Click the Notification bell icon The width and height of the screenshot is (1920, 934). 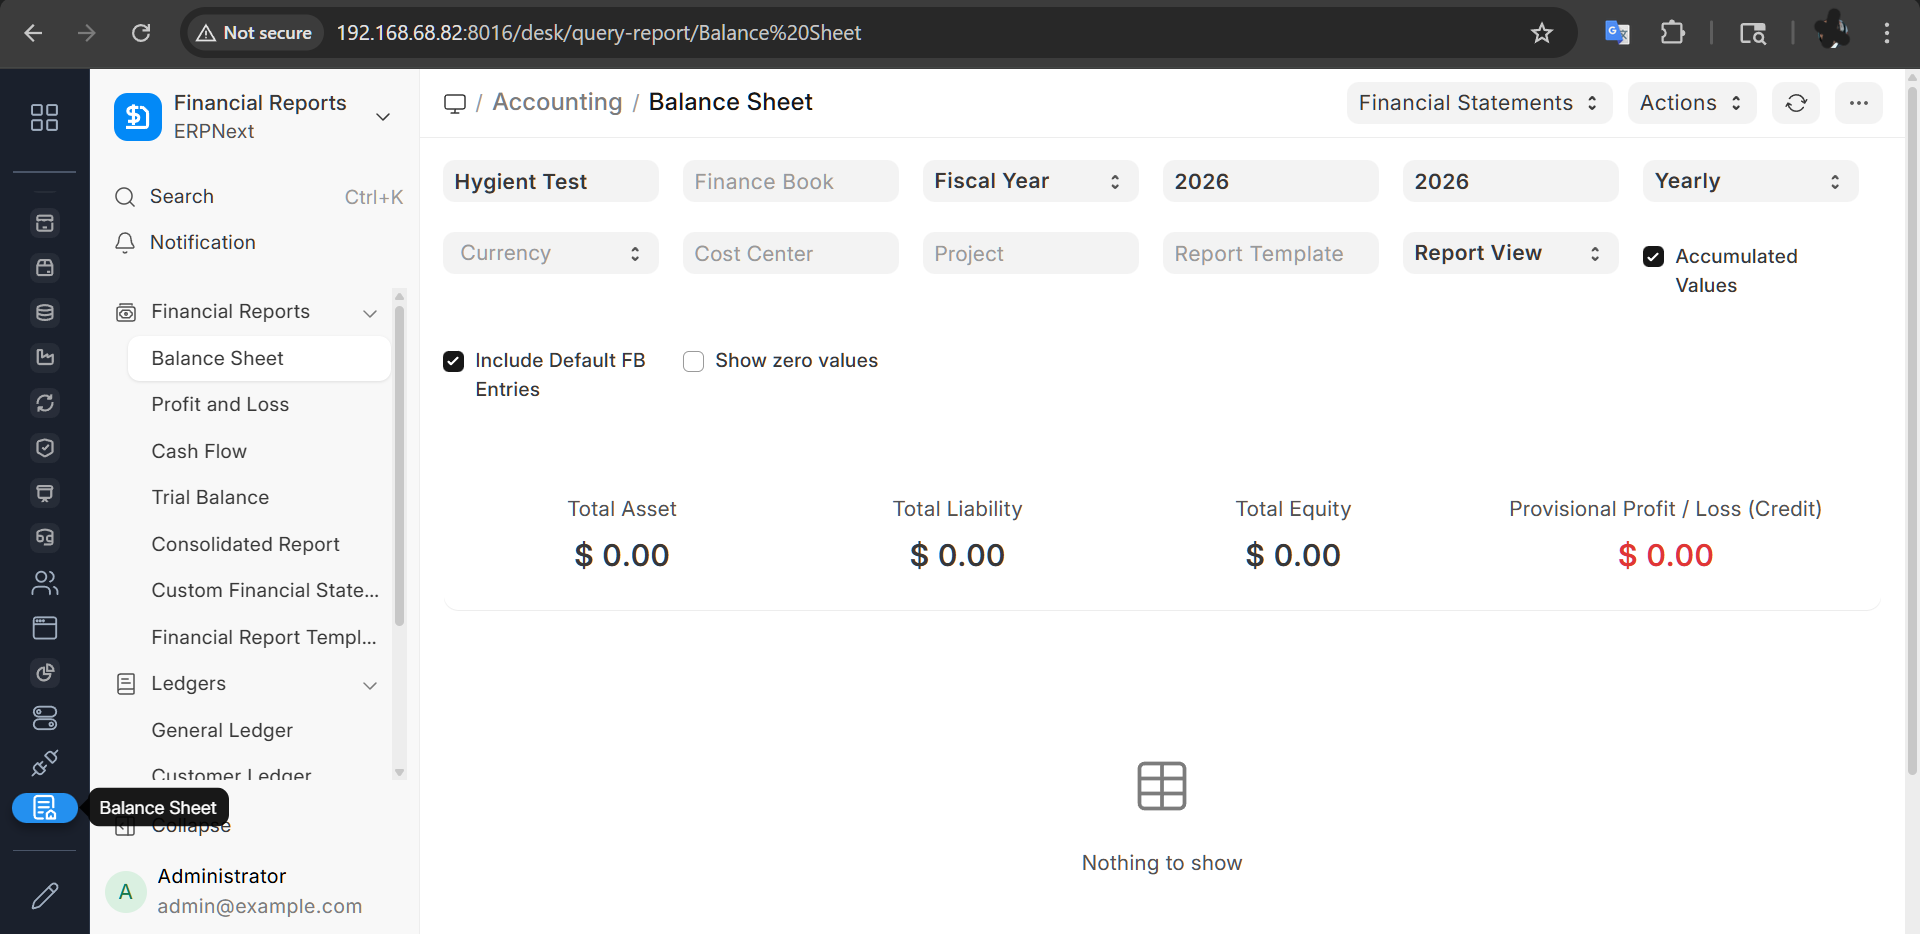[x=125, y=243]
